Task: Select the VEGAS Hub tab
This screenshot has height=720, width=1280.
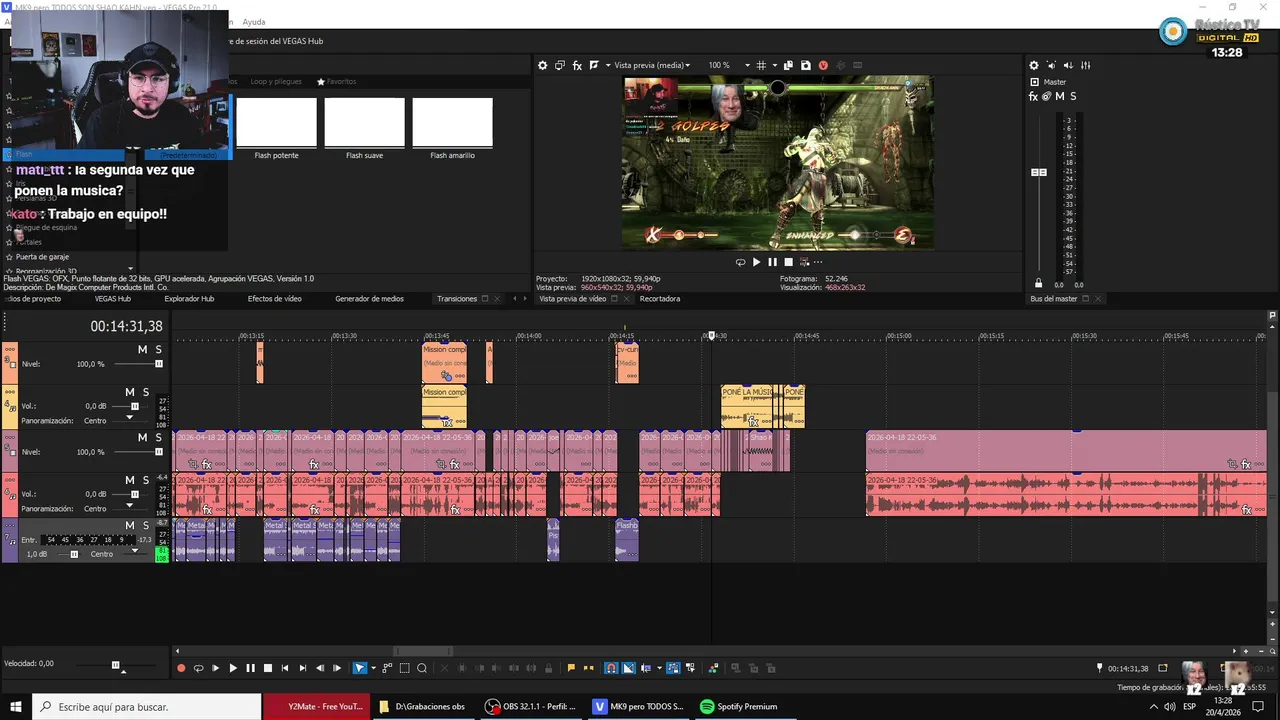Action: [112, 299]
